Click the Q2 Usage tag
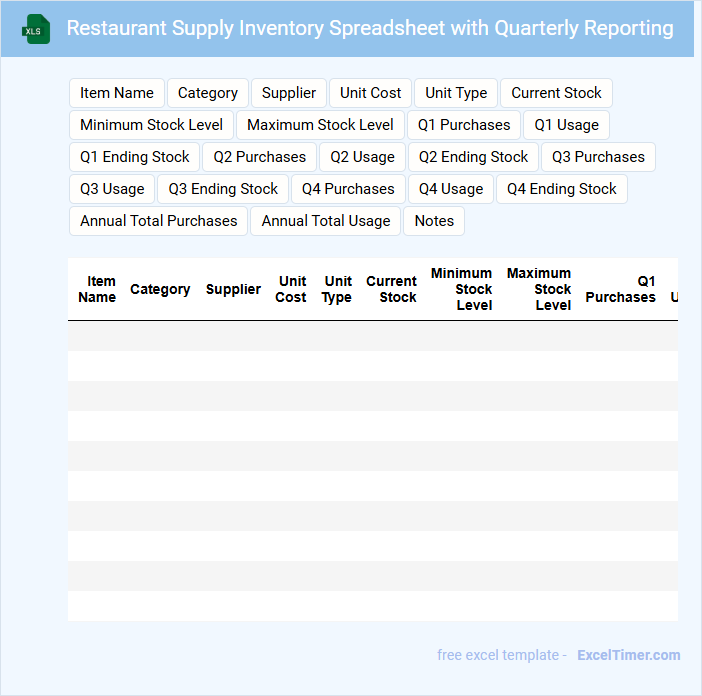The height and width of the screenshot is (696, 702). [x=362, y=157]
